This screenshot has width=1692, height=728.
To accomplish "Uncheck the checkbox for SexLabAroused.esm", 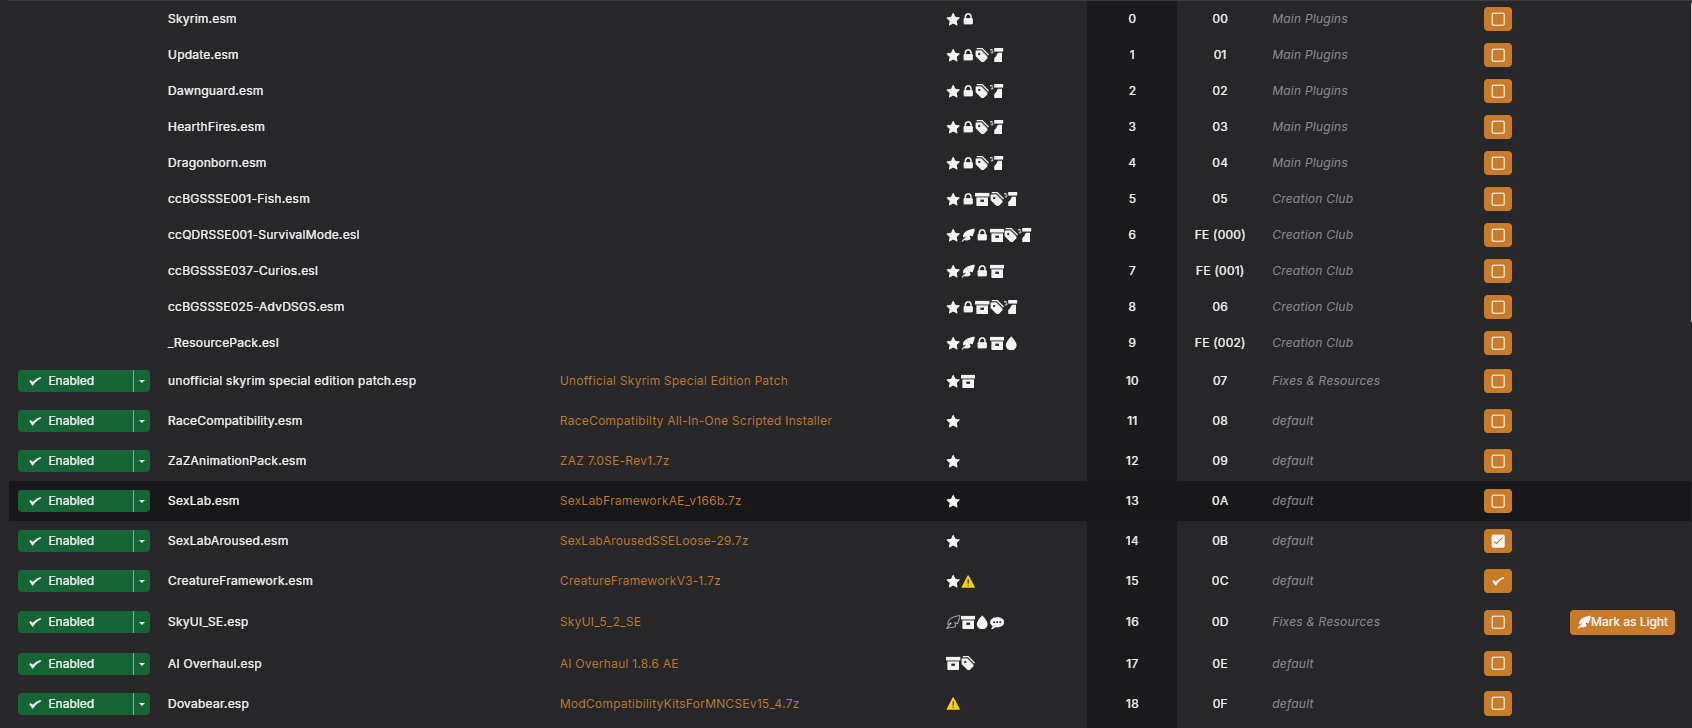I will coord(1497,541).
